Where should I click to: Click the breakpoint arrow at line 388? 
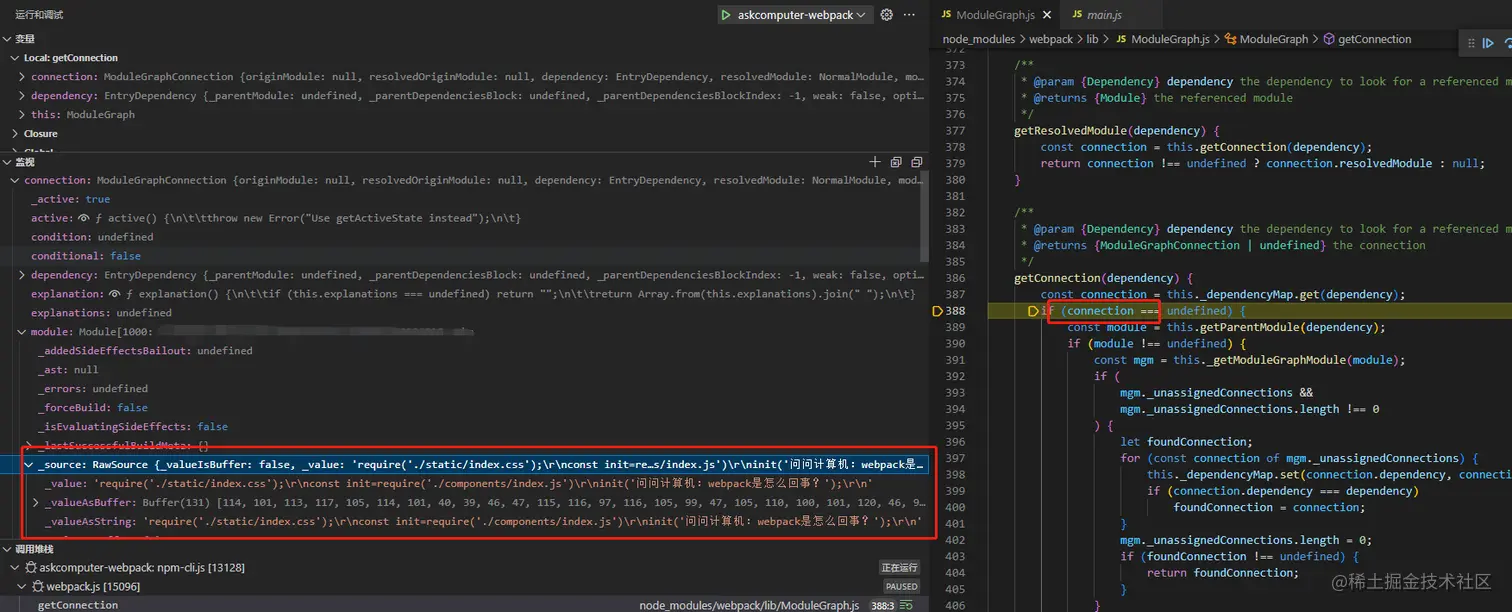(x=937, y=311)
